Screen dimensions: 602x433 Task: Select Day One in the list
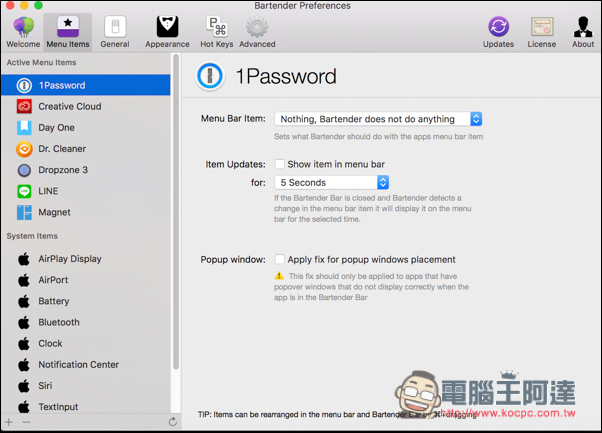coord(56,127)
